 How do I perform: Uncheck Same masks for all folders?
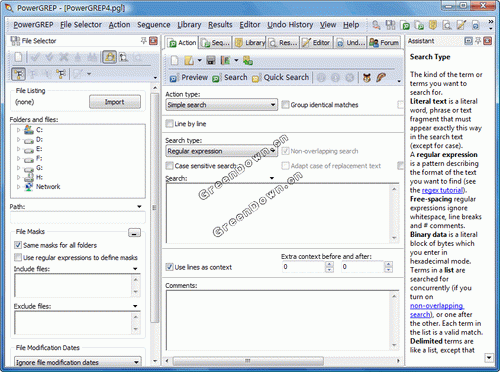point(18,245)
